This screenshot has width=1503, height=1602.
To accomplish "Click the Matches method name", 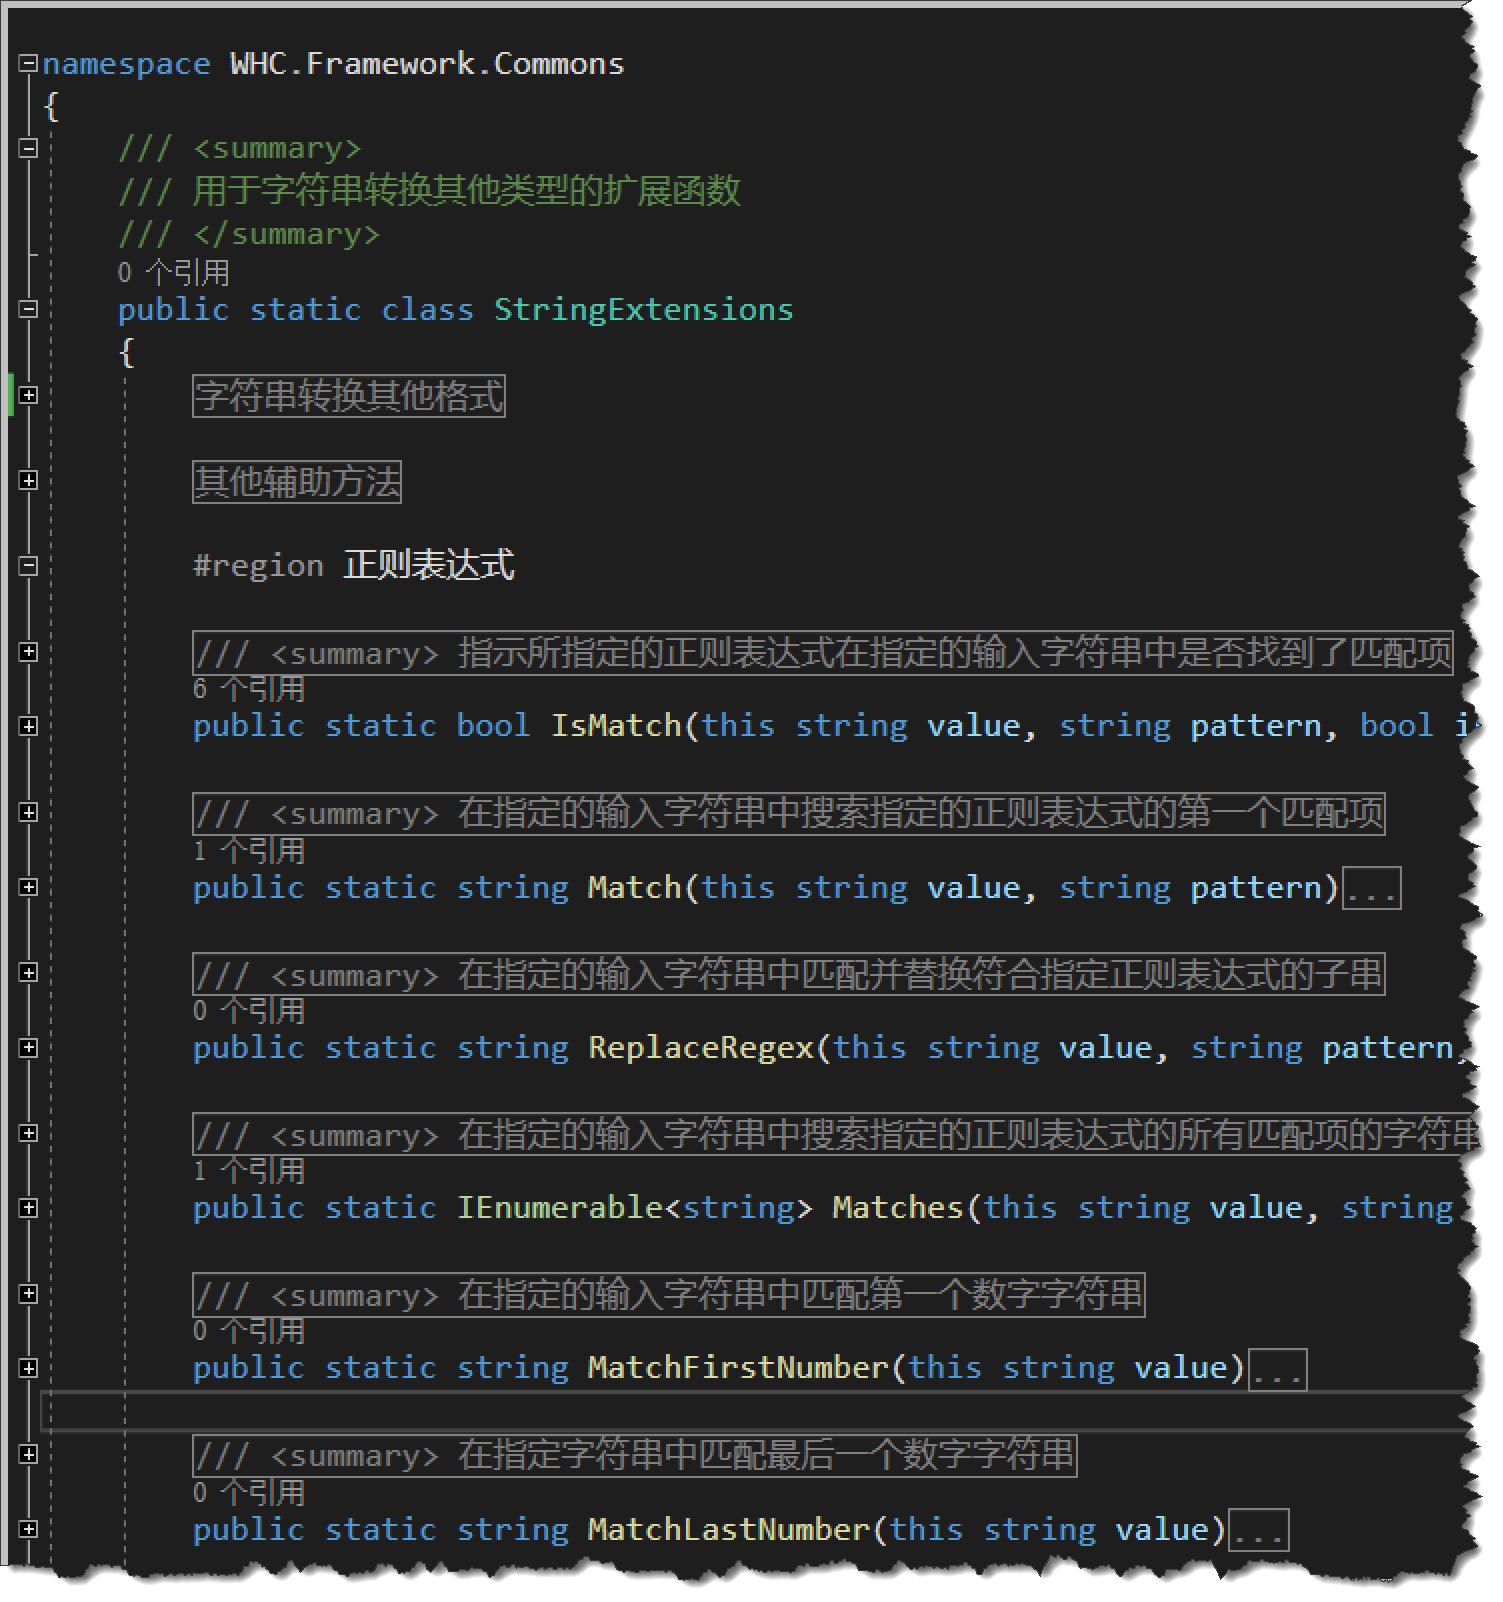I will tap(897, 1208).
